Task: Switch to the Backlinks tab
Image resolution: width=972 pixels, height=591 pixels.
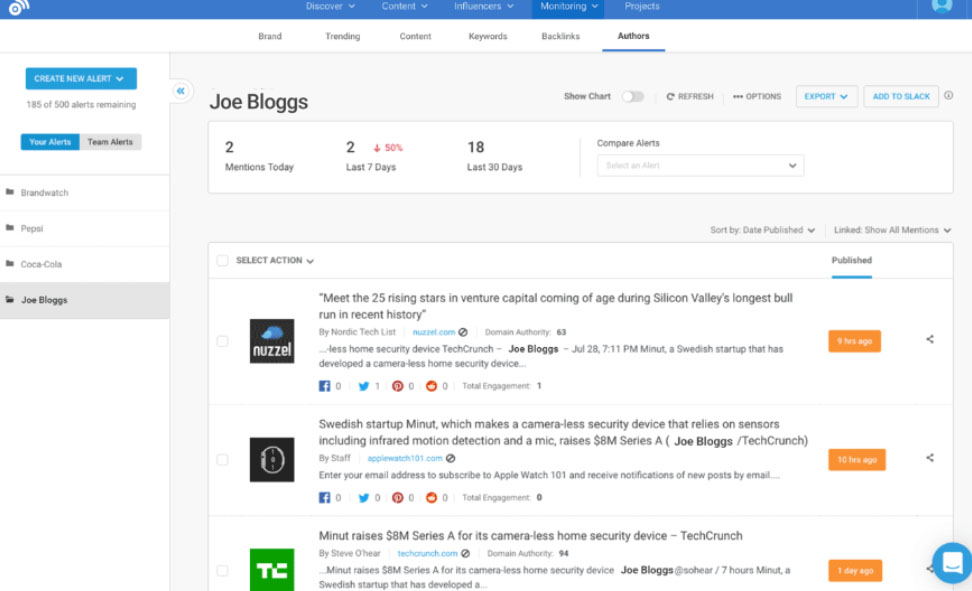Action: (x=560, y=36)
